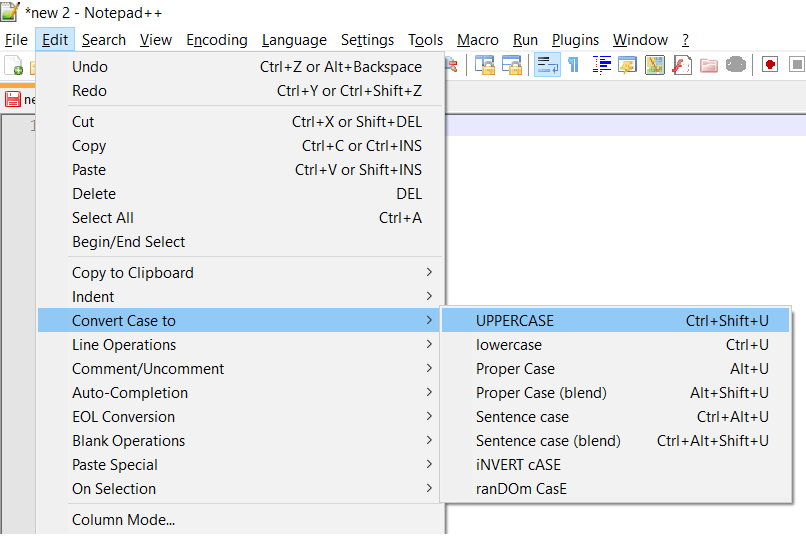
Task: Click the Notepad++ title bar app icon
Action: (10, 12)
